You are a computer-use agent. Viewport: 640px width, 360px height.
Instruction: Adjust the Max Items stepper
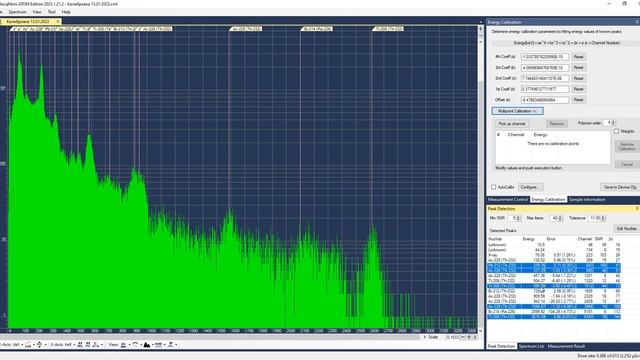tap(560, 218)
